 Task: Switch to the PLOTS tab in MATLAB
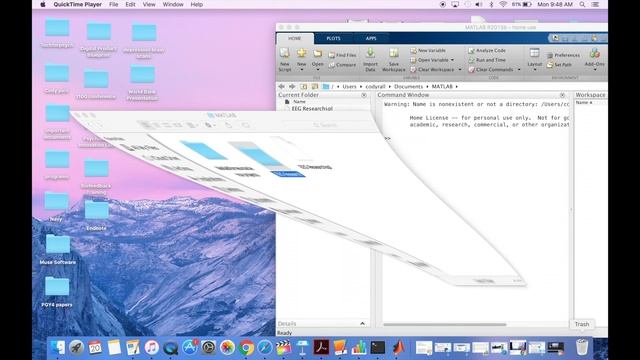(x=333, y=38)
